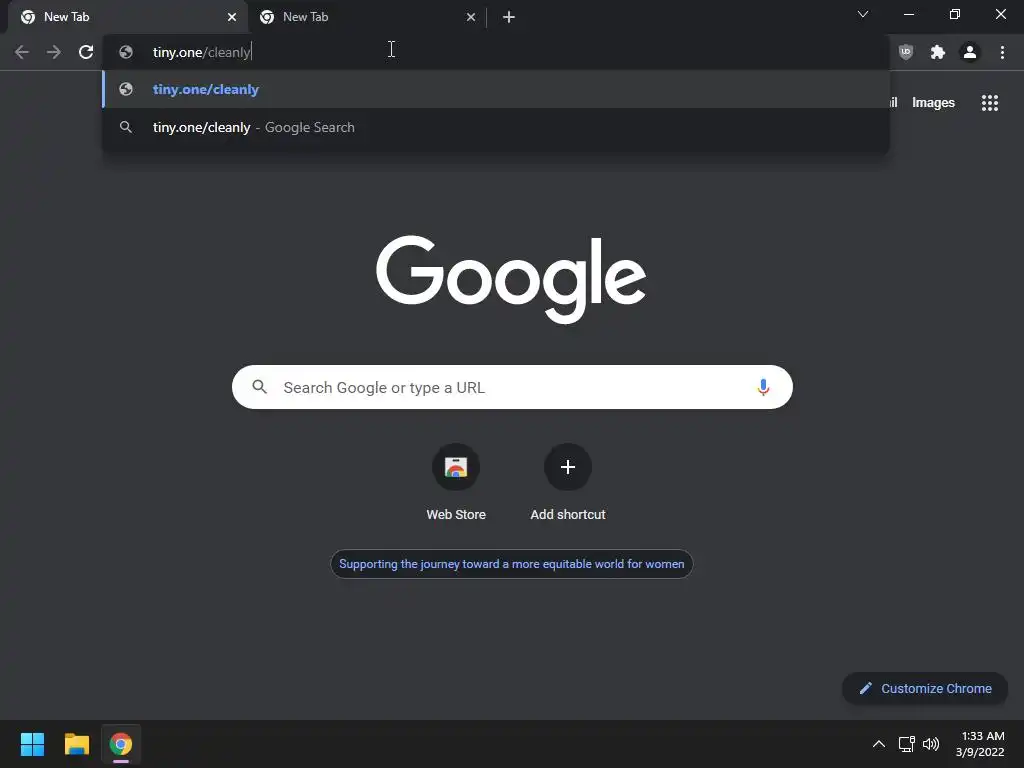Open the uBlock Origin extension icon

(x=905, y=52)
